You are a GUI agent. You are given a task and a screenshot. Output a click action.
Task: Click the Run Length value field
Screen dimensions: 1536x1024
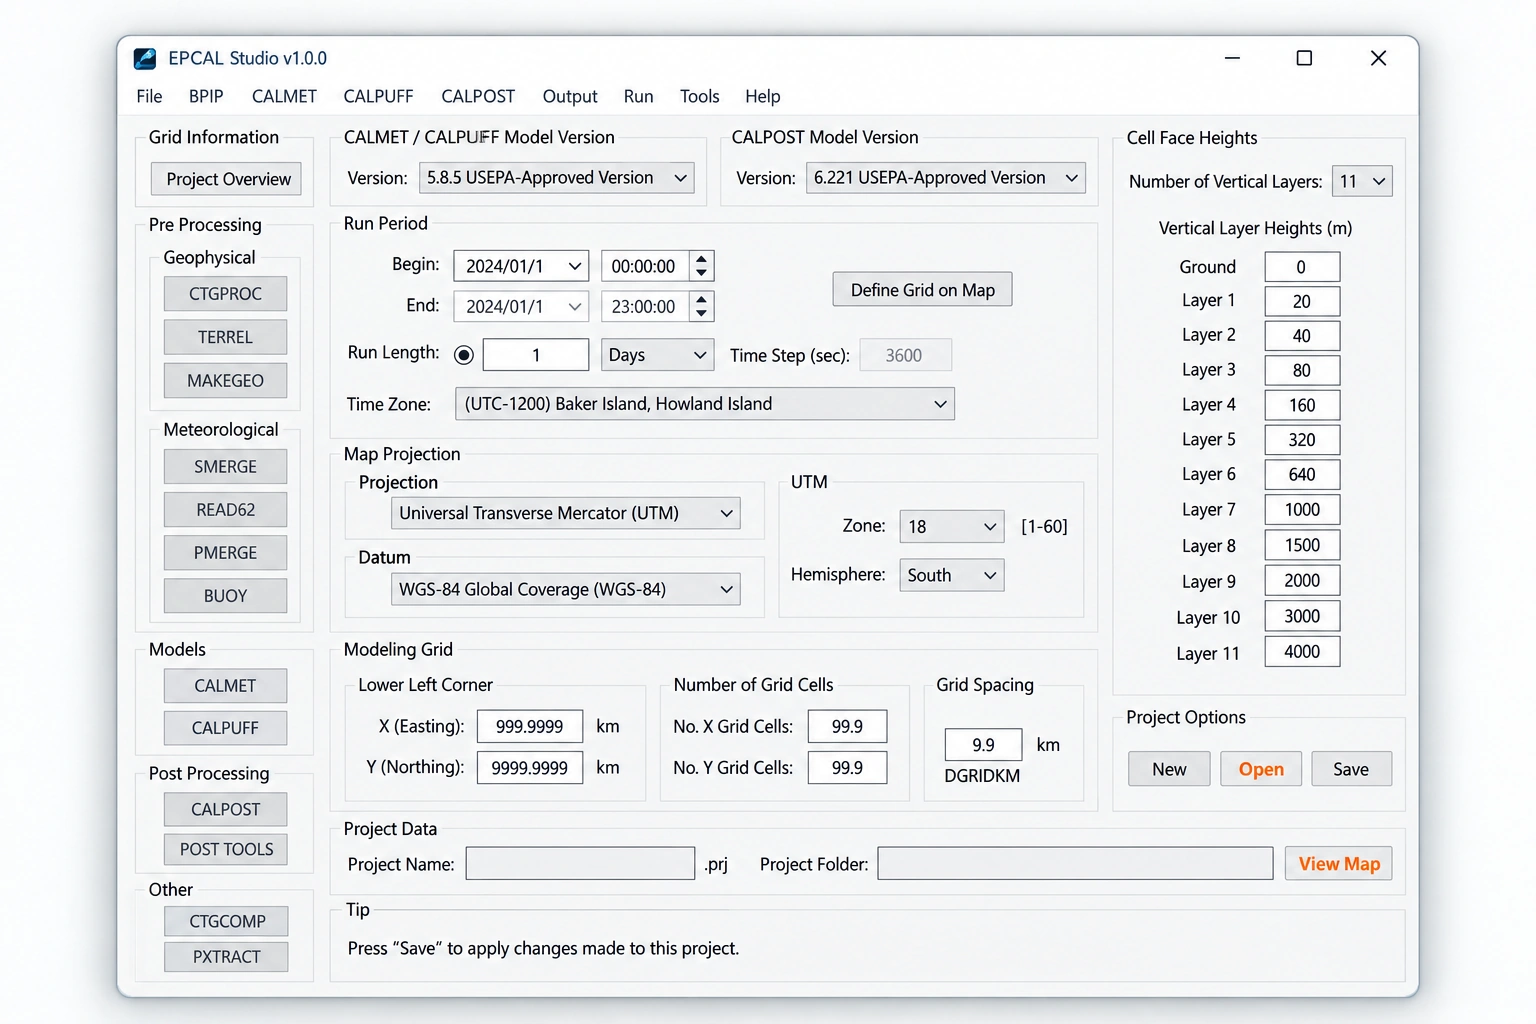pos(536,355)
